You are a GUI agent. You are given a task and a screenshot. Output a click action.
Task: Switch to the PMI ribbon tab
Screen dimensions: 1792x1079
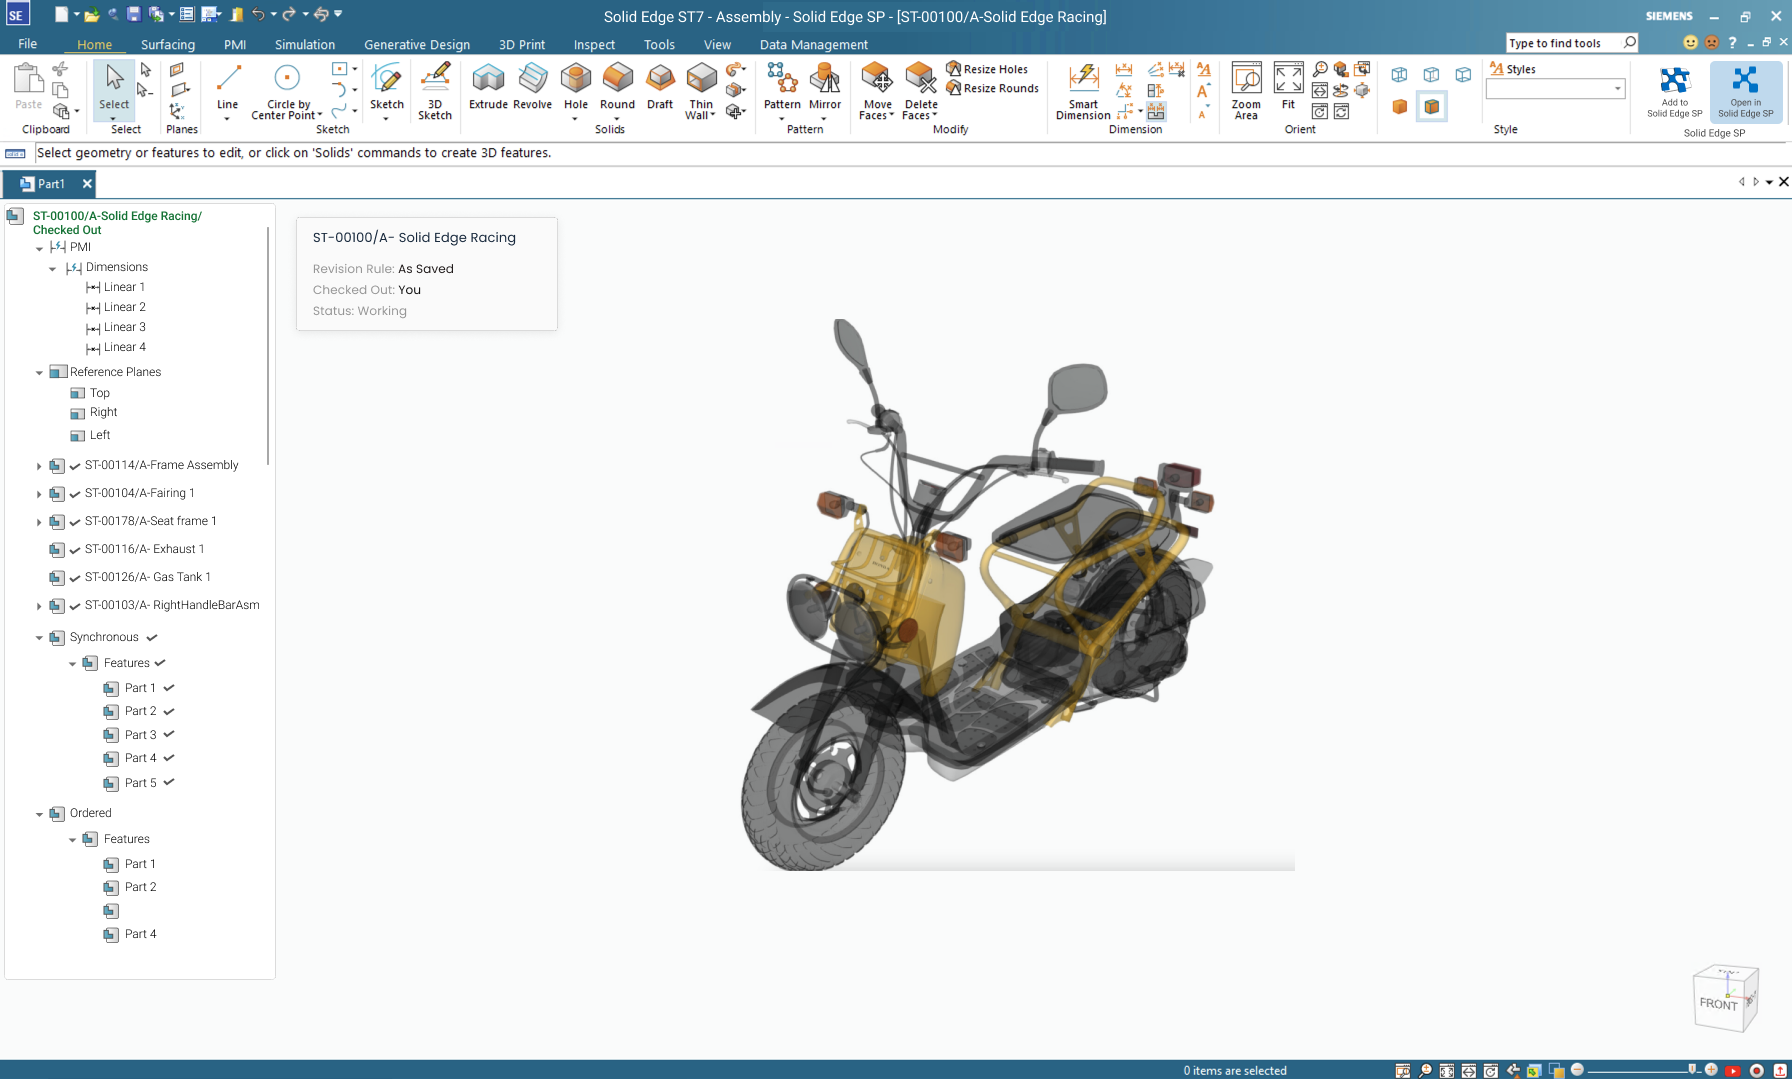point(235,44)
